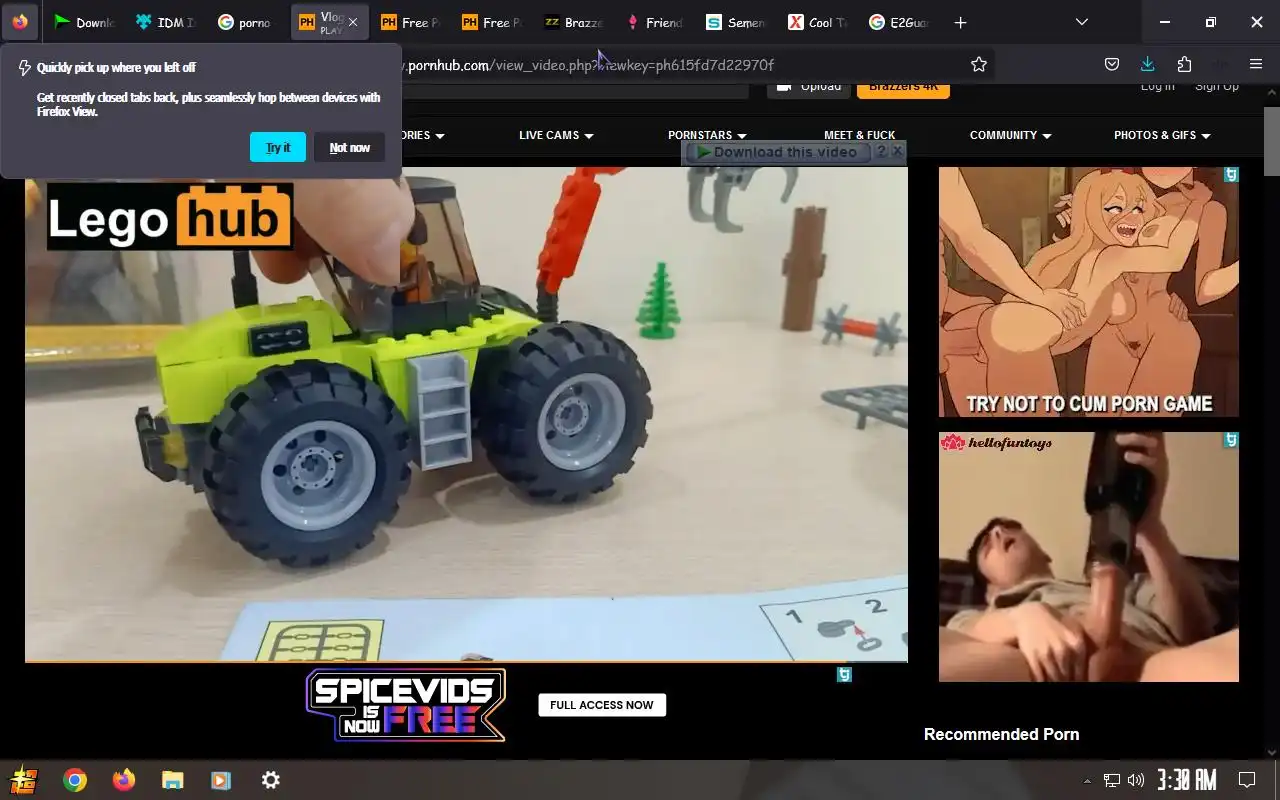Screen dimensions: 1280x800
Task: Switch to the Cool Te tab
Action: (818, 22)
